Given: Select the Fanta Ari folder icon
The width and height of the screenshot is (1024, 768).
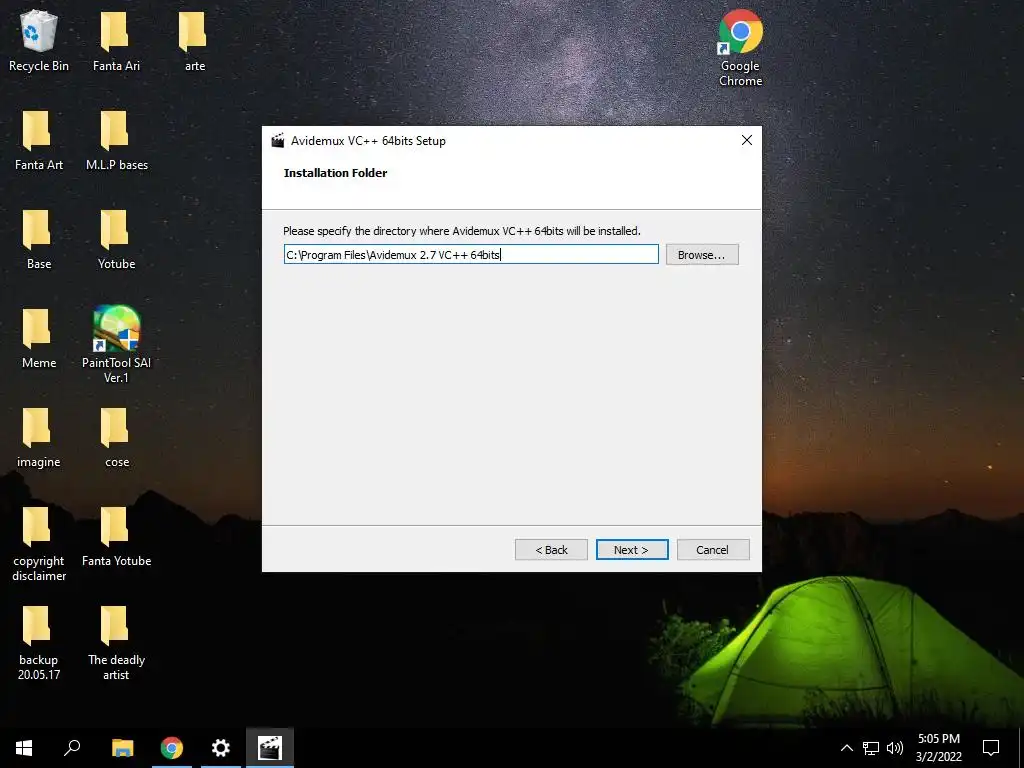Looking at the screenshot, I should (x=116, y=41).
